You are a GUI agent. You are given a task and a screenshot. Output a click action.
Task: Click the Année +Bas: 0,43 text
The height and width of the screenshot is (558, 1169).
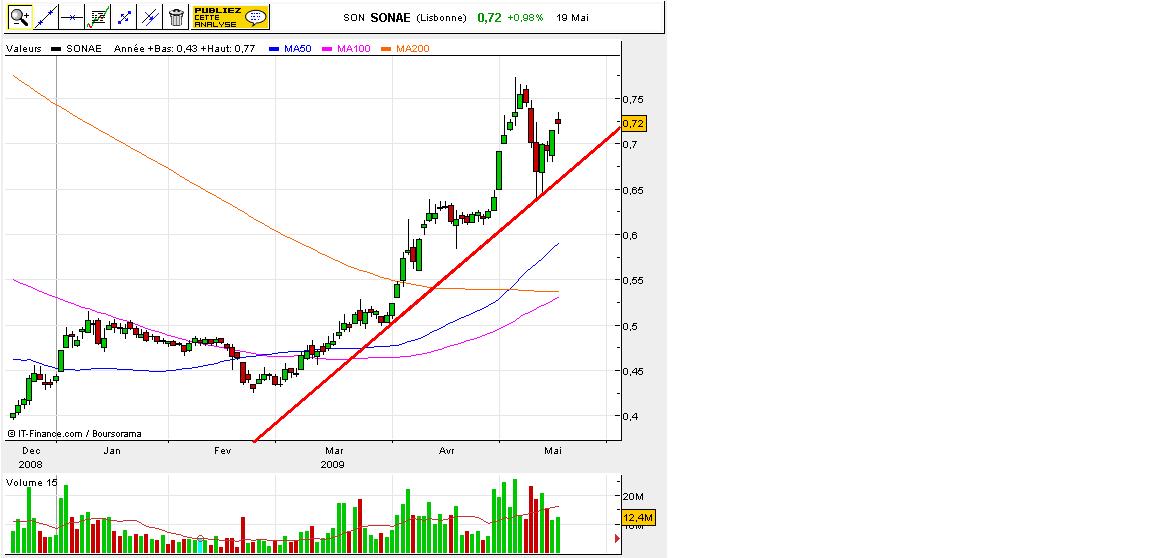pyautogui.click(x=157, y=48)
